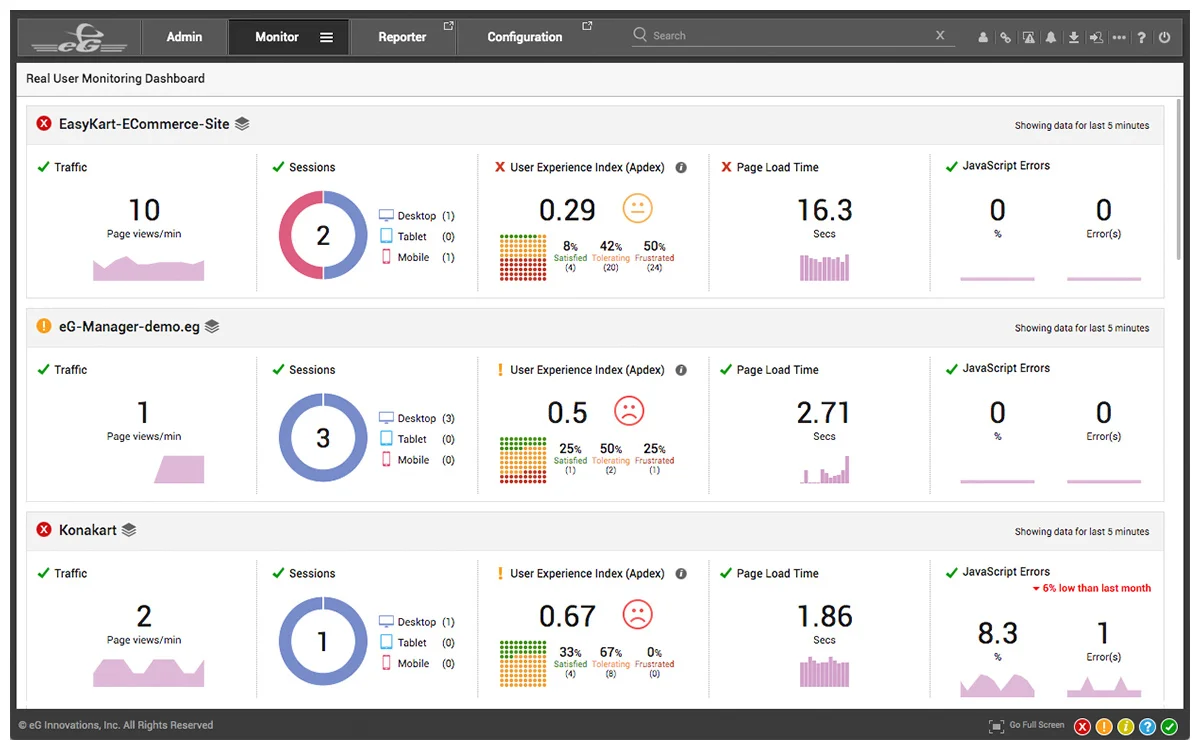Click the Go Full Screen button

point(1026,725)
